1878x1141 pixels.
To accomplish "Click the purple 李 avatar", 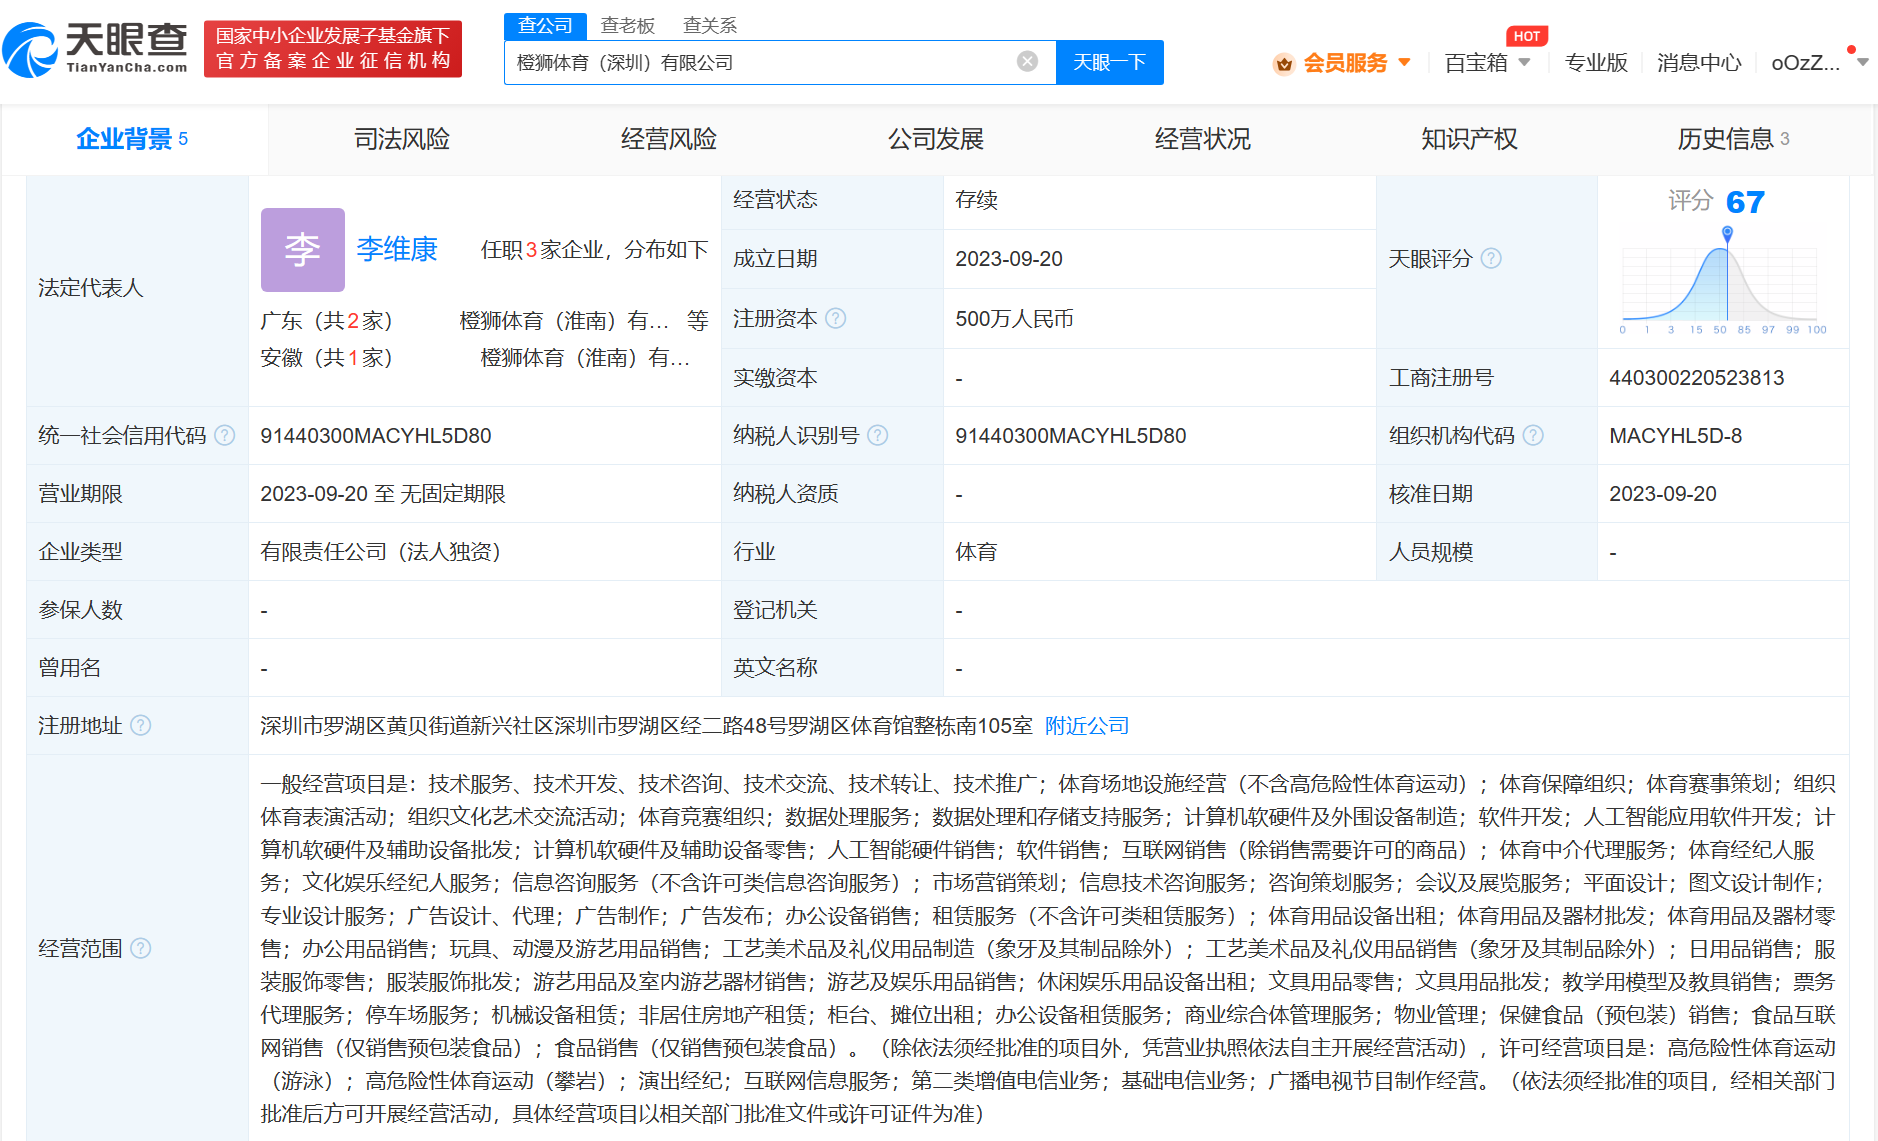I will (x=302, y=249).
